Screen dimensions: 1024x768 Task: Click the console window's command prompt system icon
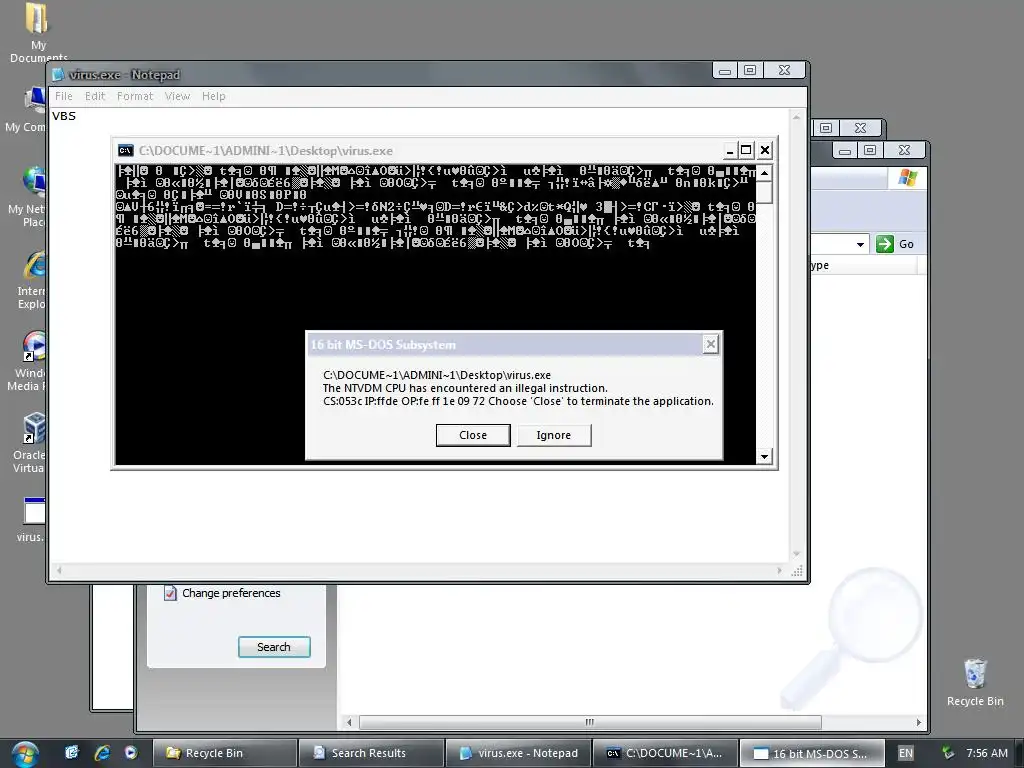(x=125, y=150)
